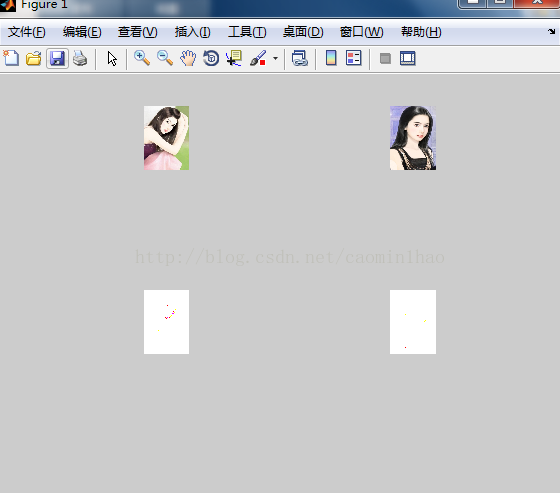Image resolution: width=560 pixels, height=493 pixels.
Task: Select the Edit Plot arrow tool
Action: click(x=112, y=59)
